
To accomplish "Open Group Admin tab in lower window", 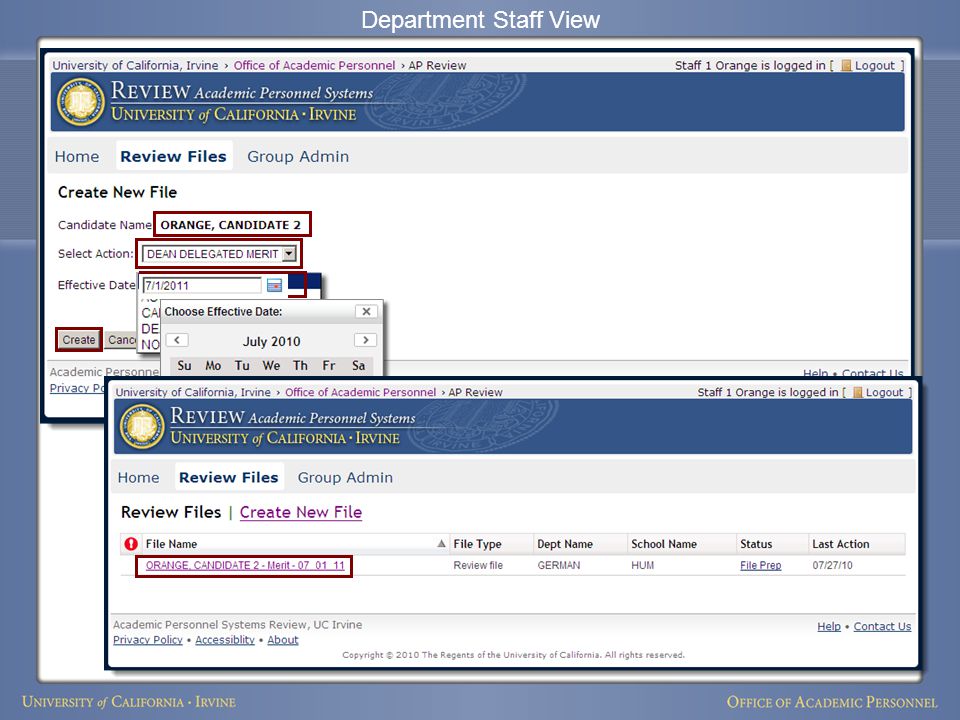I will point(345,478).
